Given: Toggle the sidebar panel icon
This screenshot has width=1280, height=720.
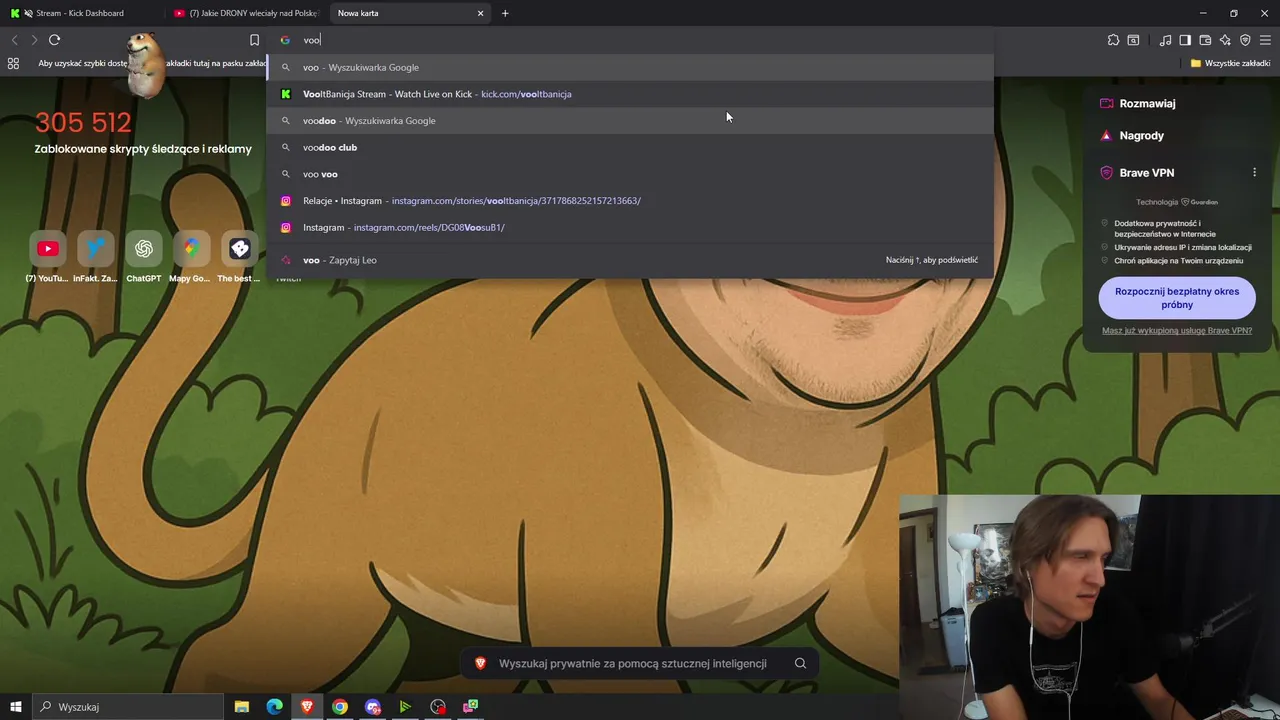Looking at the screenshot, I should (x=1185, y=40).
